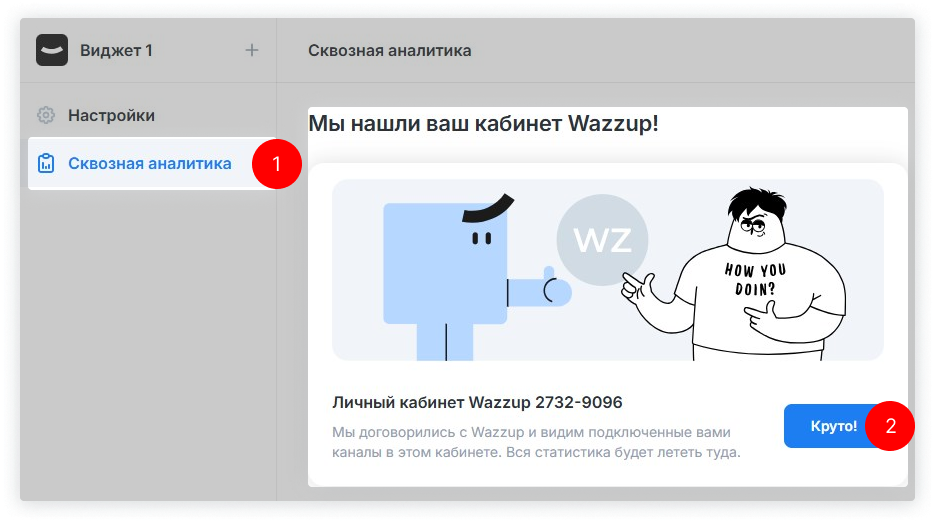Click the blue character's black eyebrow
The height and width of the screenshot is (523, 935).
pos(487,207)
